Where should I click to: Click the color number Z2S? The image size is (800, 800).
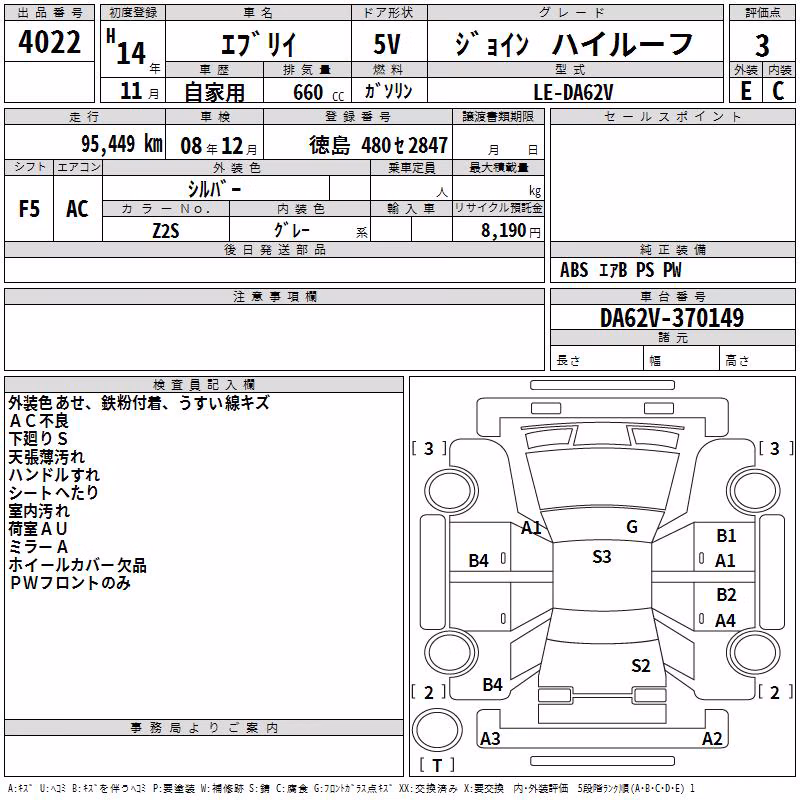pos(166,231)
